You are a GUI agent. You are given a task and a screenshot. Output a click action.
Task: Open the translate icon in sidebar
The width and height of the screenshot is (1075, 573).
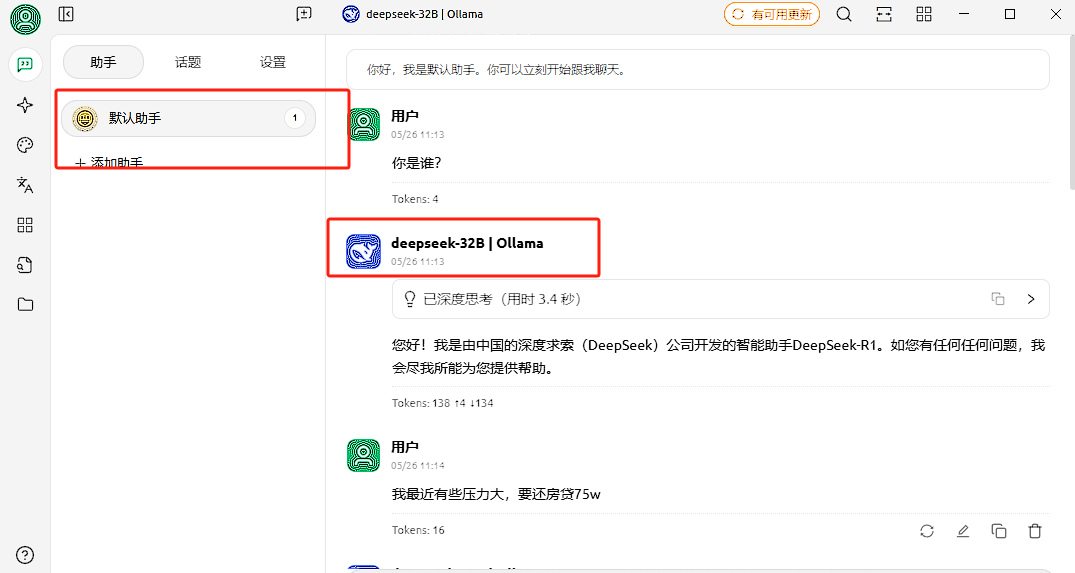click(x=25, y=185)
